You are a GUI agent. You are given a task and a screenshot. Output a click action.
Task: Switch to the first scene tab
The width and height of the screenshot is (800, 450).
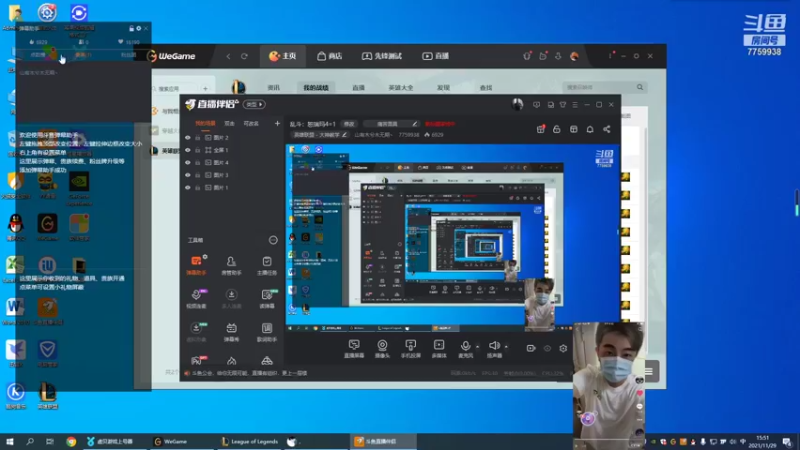tap(205, 123)
